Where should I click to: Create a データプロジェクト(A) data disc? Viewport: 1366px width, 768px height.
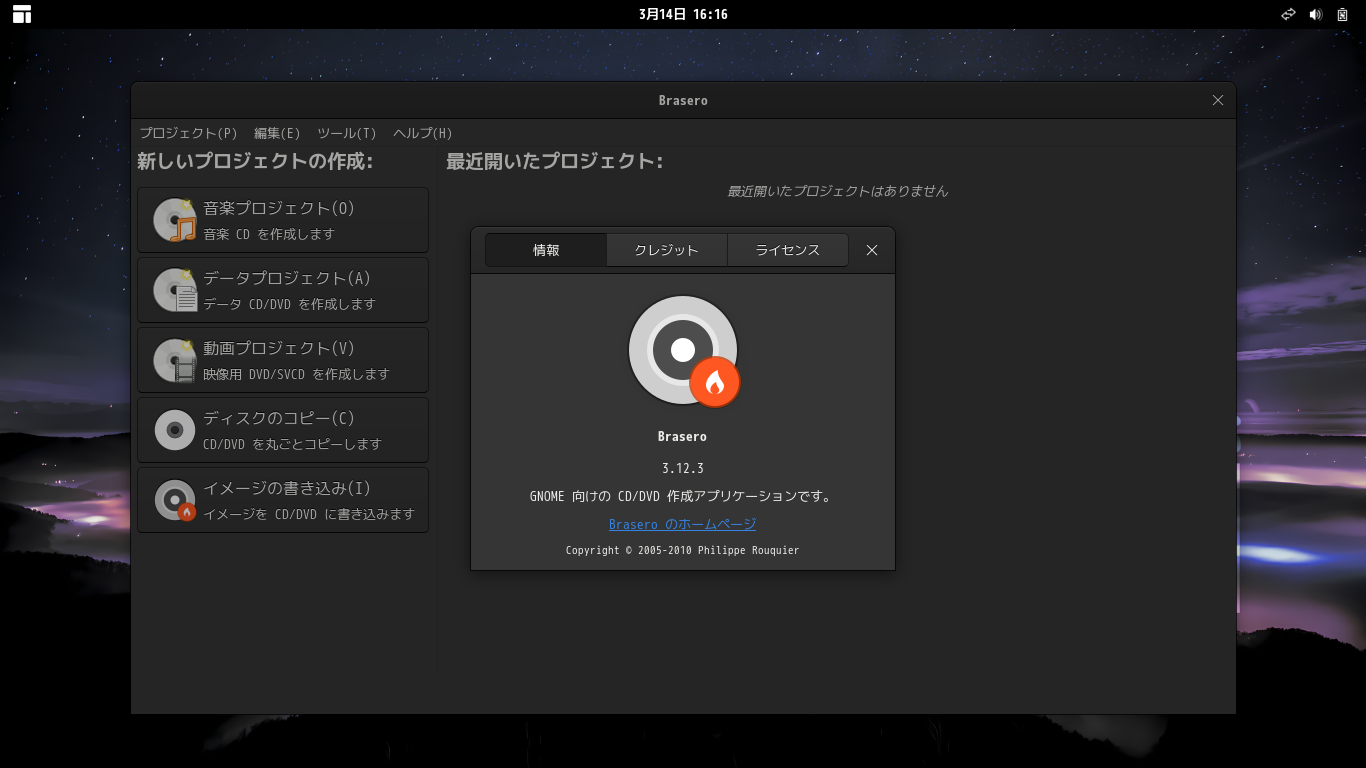(283, 290)
